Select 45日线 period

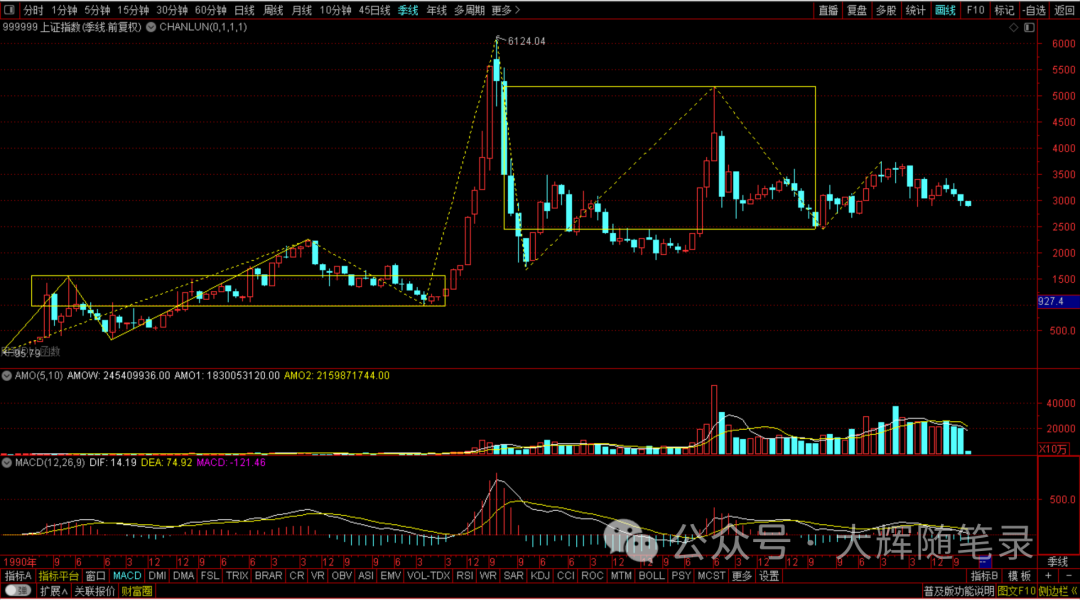pyautogui.click(x=375, y=10)
